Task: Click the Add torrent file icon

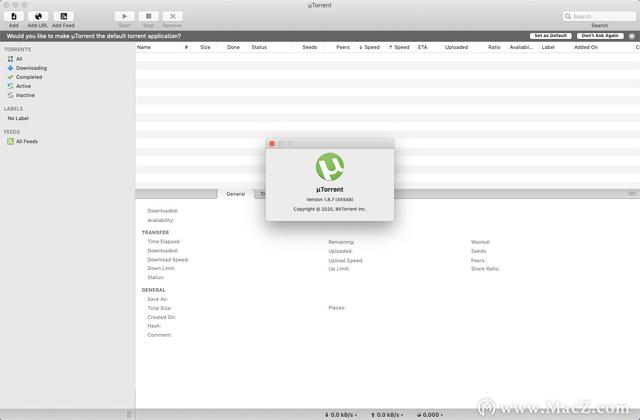Action: tap(14, 16)
